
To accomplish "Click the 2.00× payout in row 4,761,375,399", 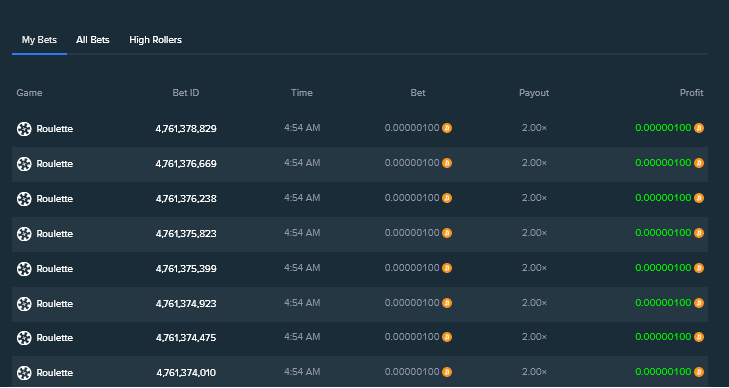I will pyautogui.click(x=534, y=268).
